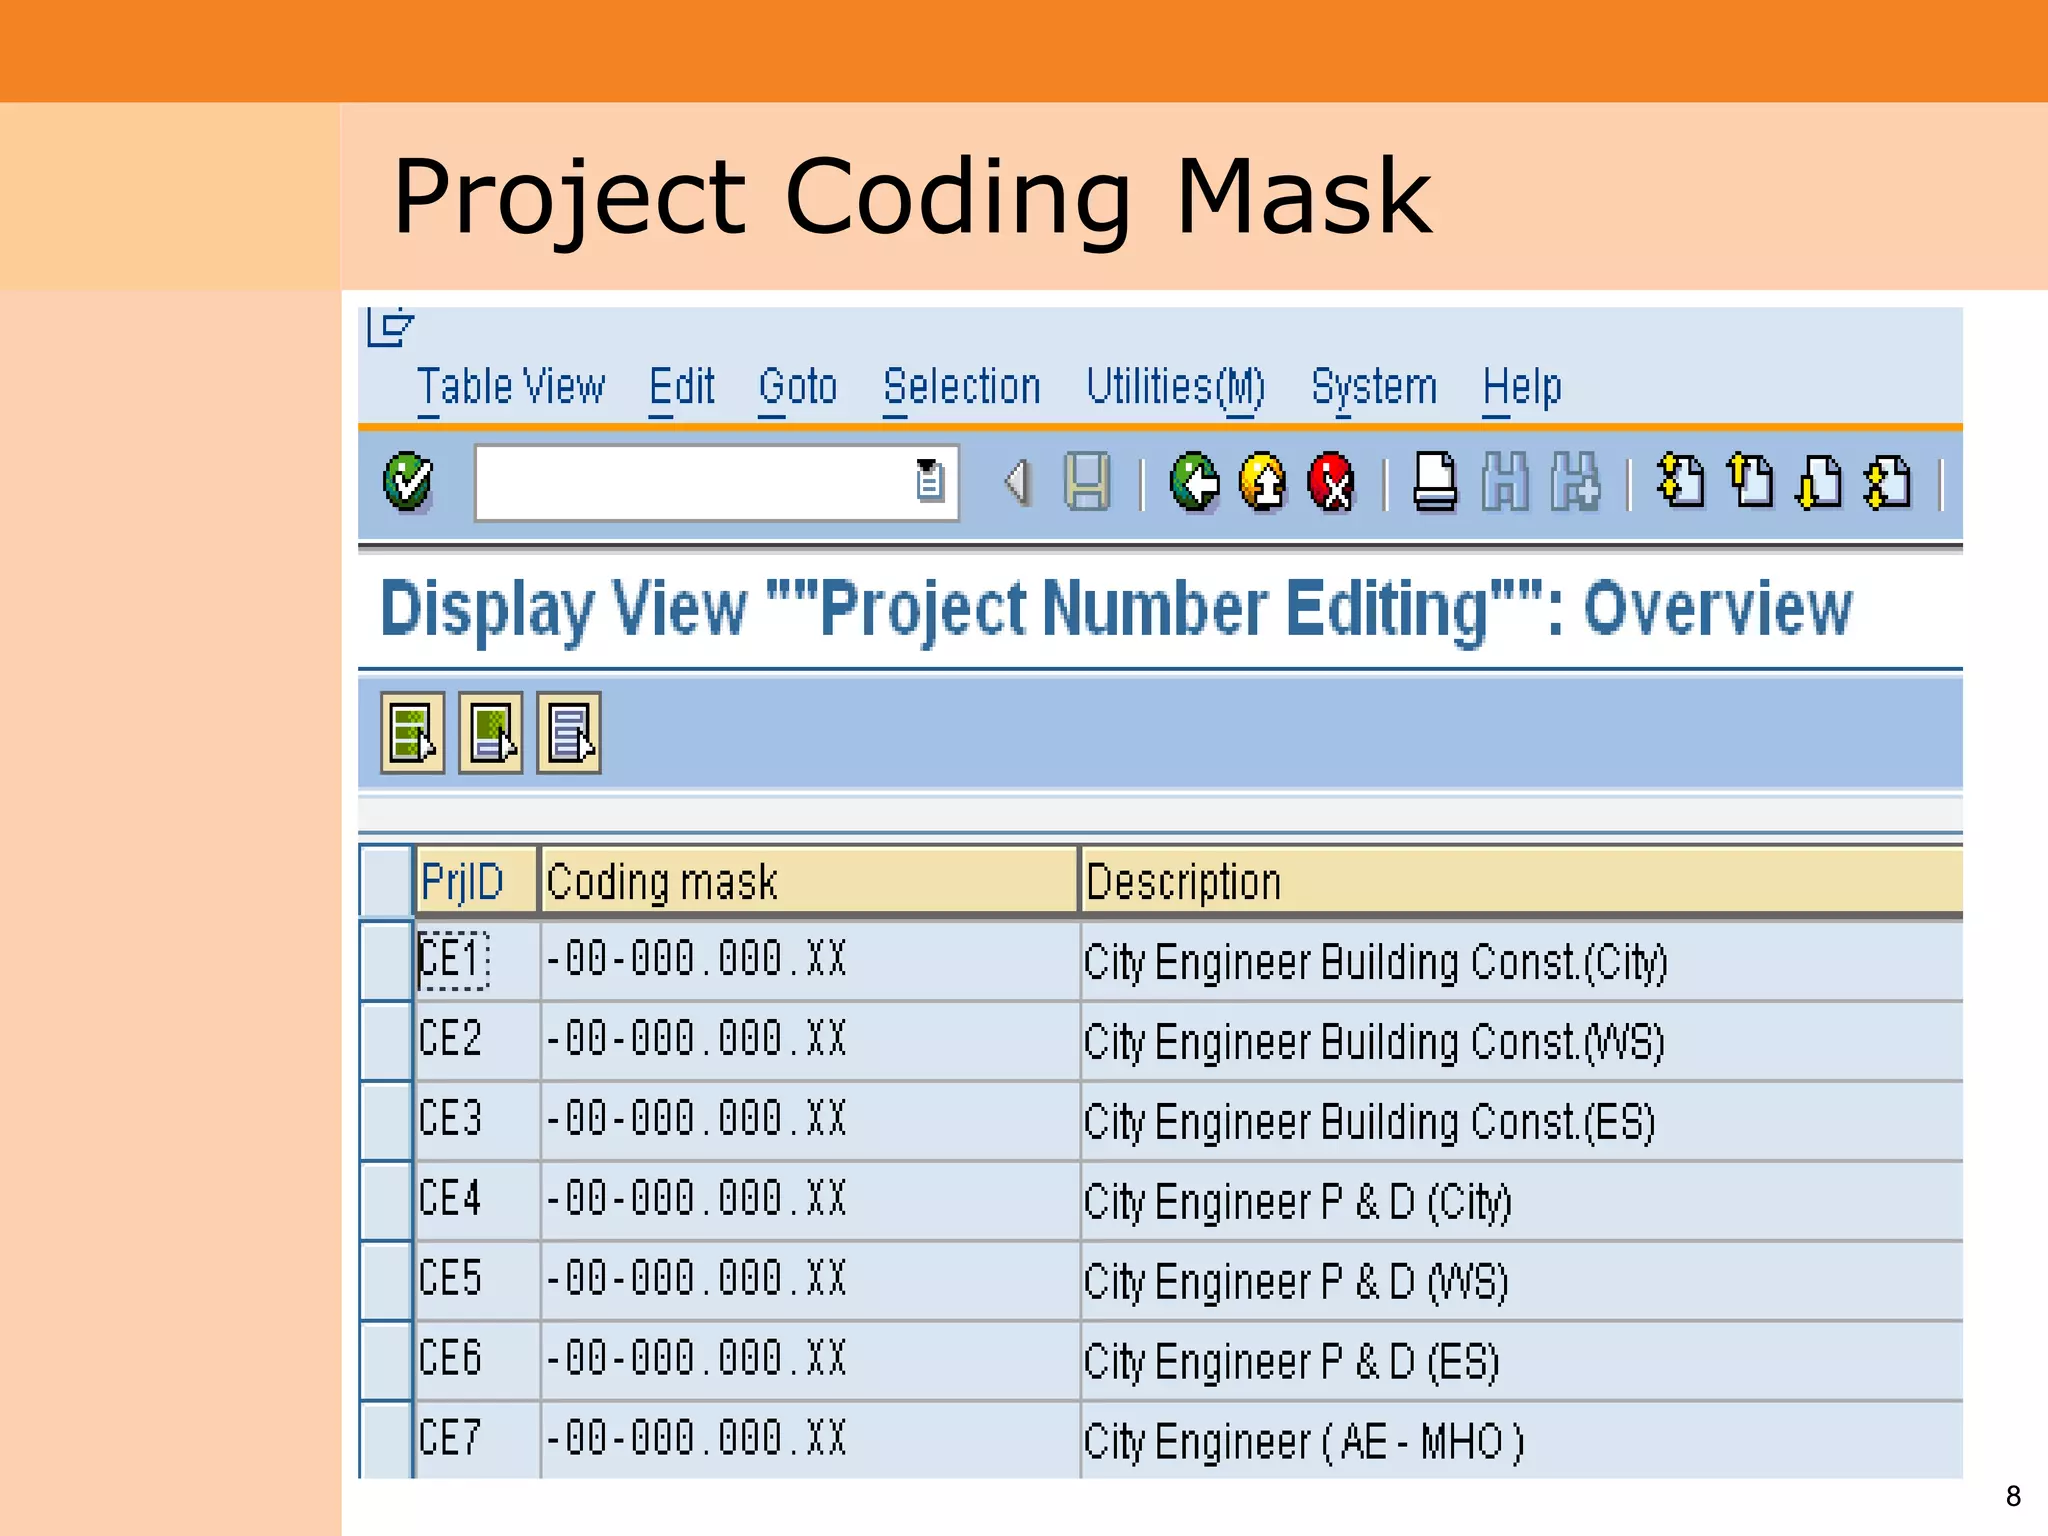Click the CE5 project ID cell
Image resolution: width=2048 pixels, height=1536 pixels.
pyautogui.click(x=477, y=1281)
